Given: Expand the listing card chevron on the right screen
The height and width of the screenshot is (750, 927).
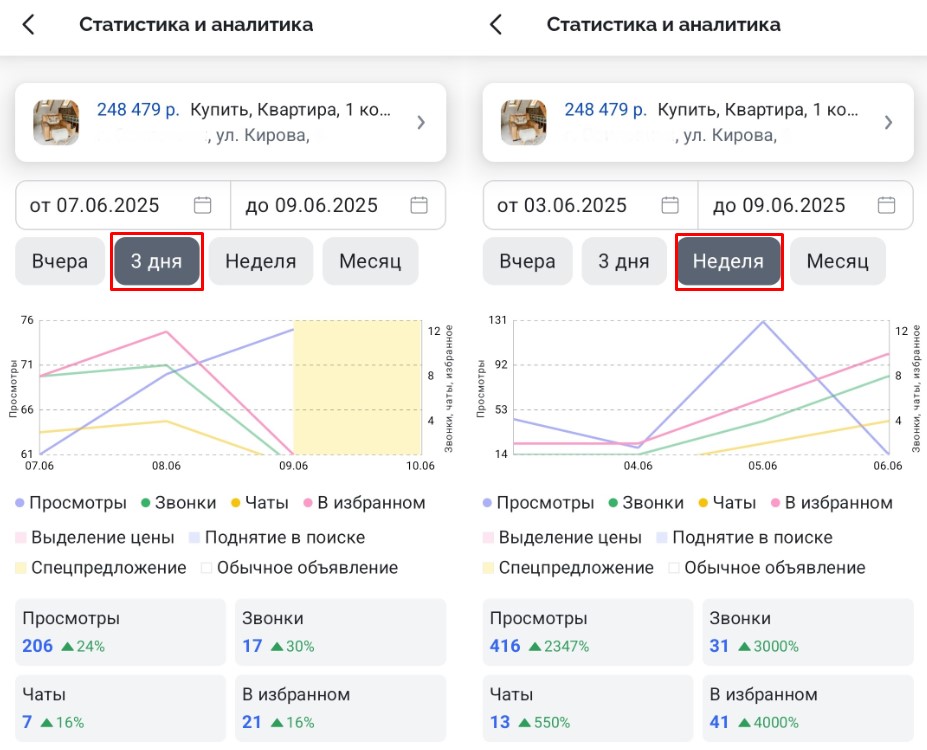Looking at the screenshot, I should [888, 123].
